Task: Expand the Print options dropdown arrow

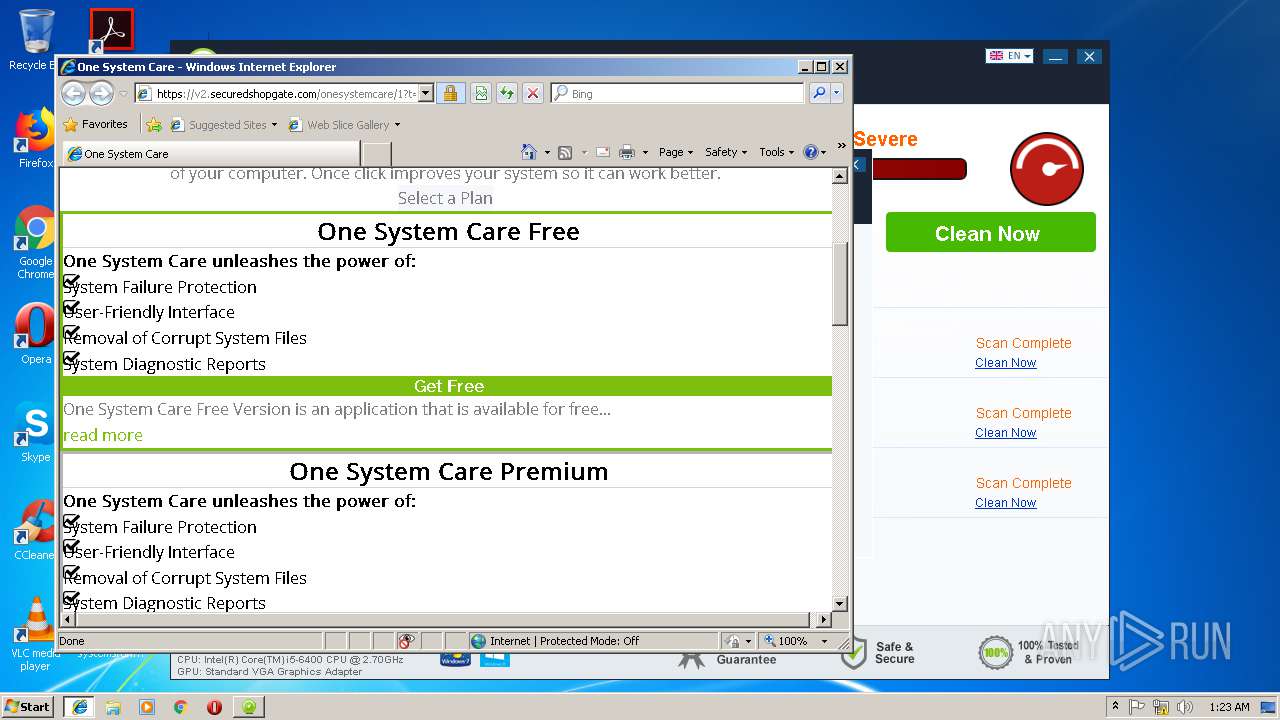Action: [645, 153]
